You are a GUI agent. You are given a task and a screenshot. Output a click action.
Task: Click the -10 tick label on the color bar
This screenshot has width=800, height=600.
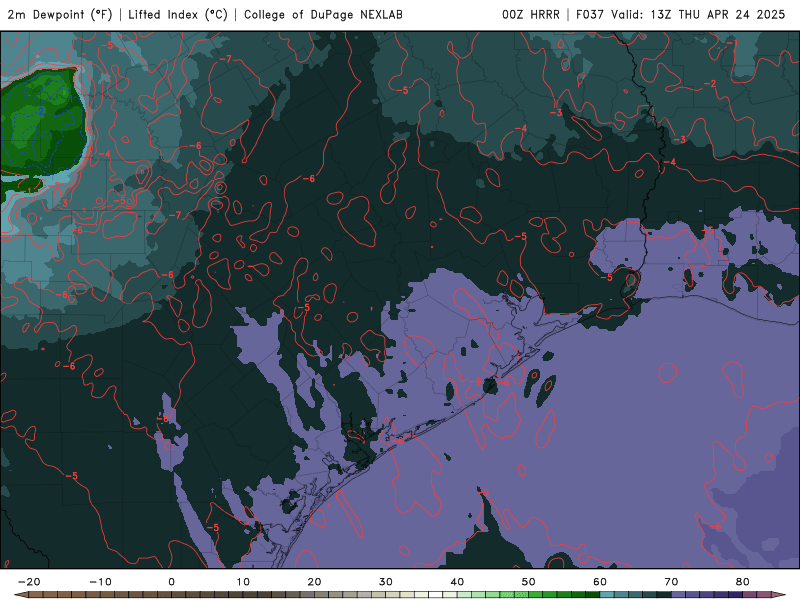(x=100, y=582)
